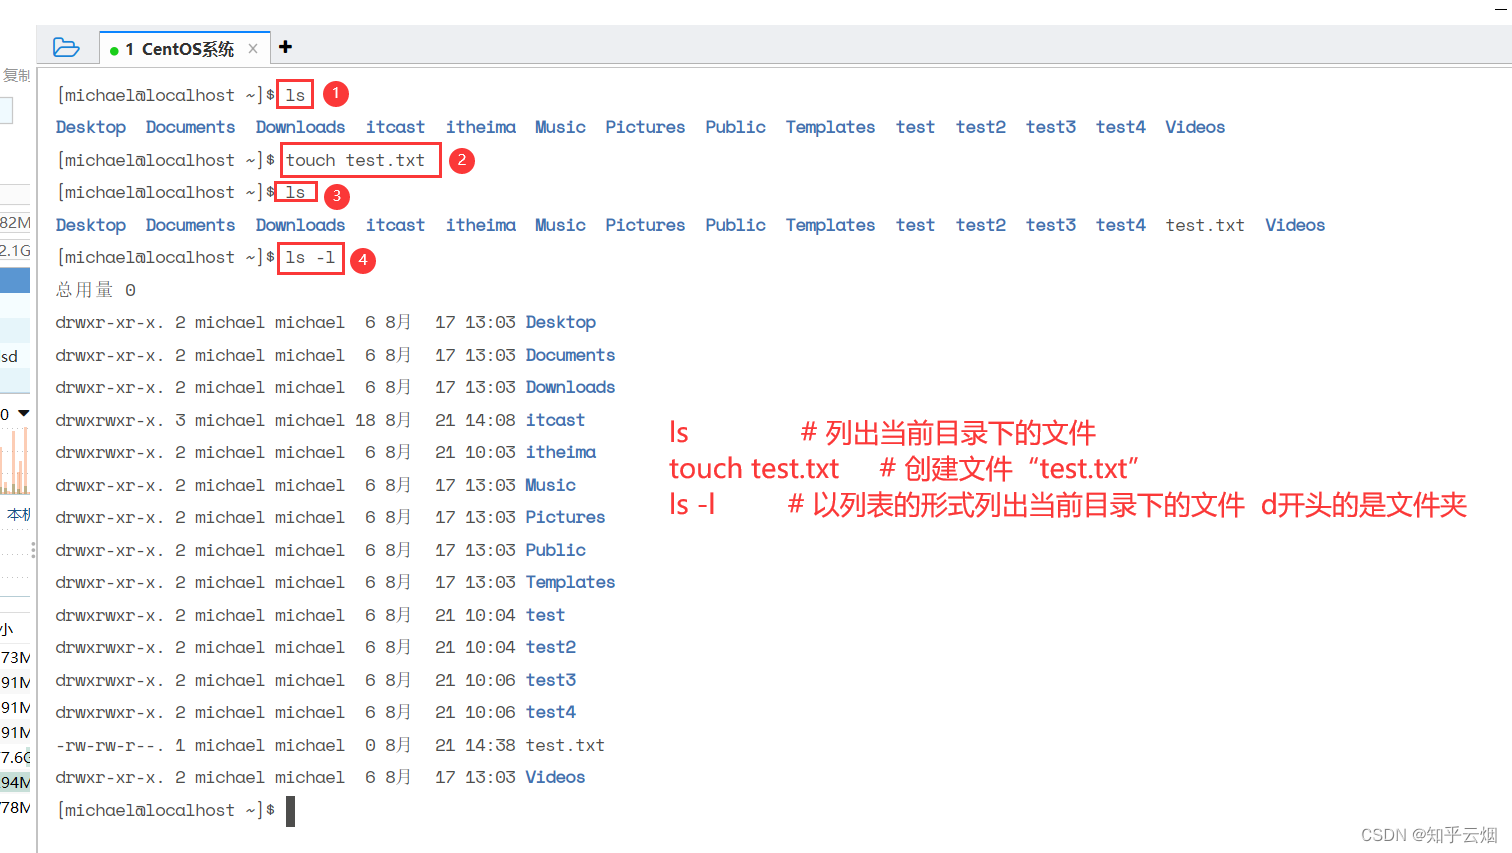
Task: Click Pictures in the ls -l listing
Action: pos(566,517)
